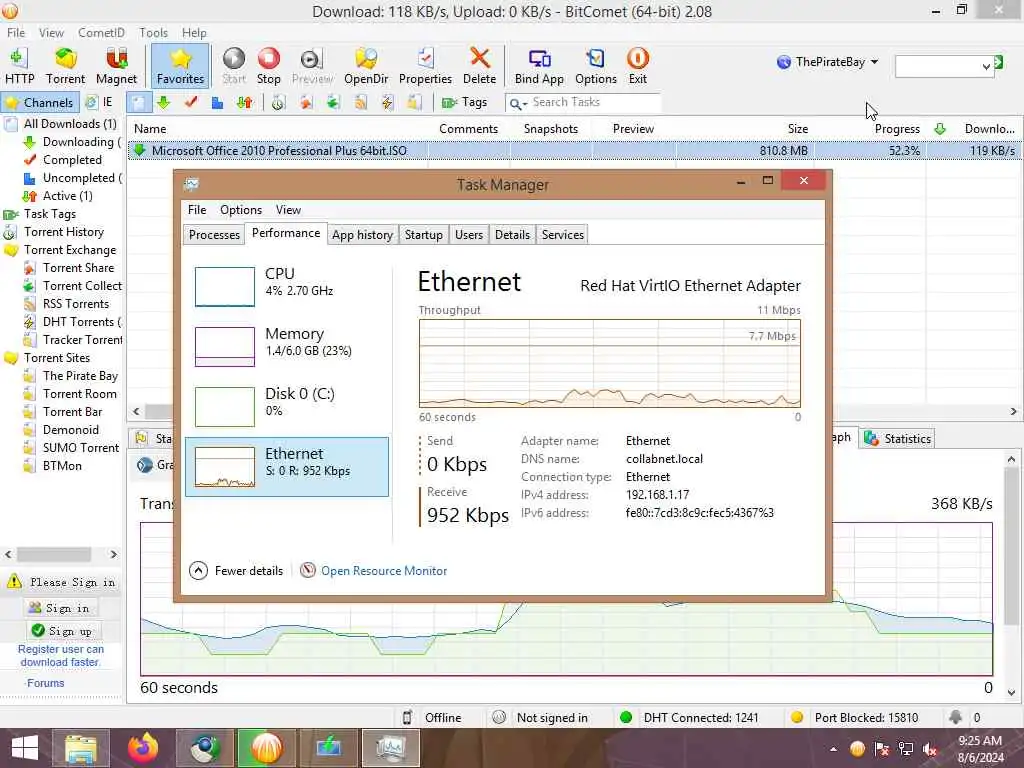This screenshot has width=1024, height=768.
Task: Show completed tasks via red checkmark filter
Action: [191, 103]
